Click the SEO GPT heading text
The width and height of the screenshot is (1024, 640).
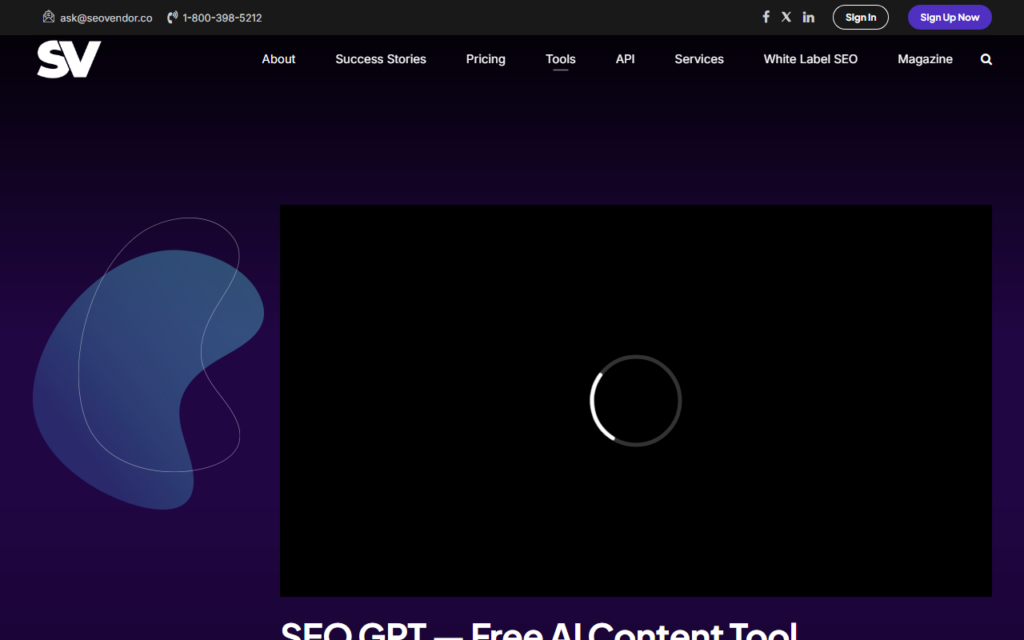tap(539, 630)
